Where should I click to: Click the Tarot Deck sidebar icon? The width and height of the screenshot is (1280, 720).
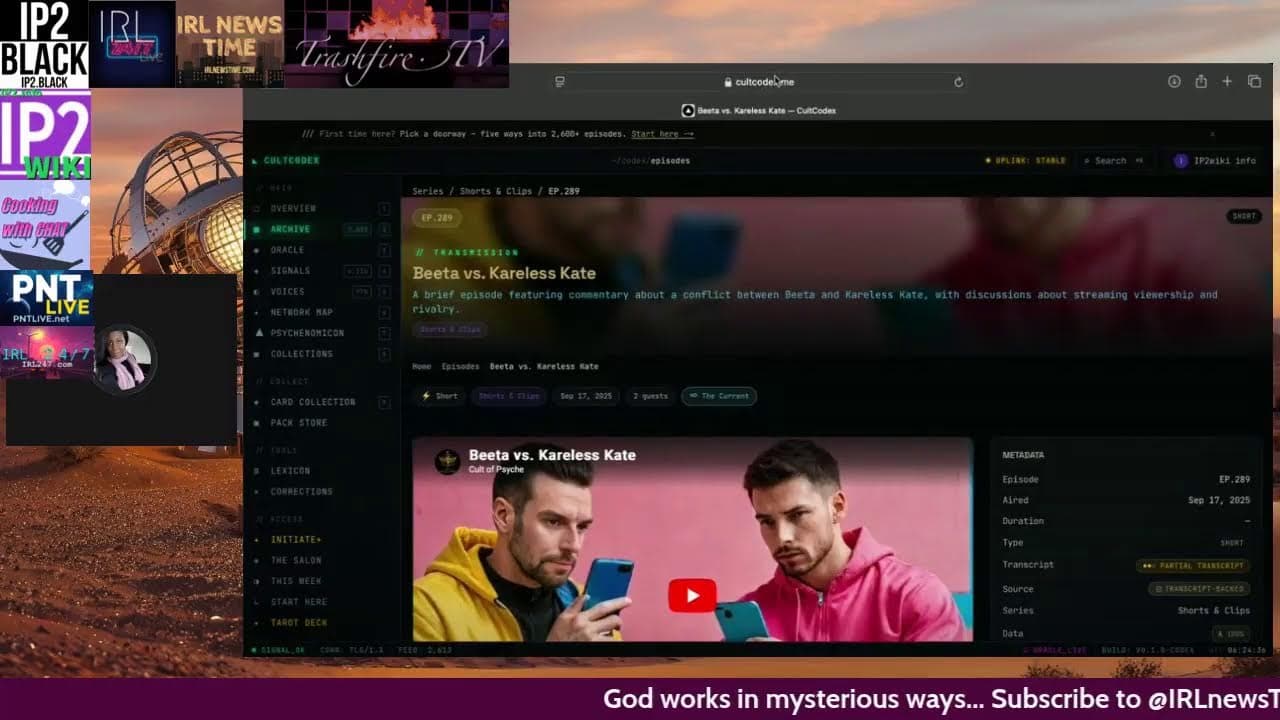click(x=258, y=623)
